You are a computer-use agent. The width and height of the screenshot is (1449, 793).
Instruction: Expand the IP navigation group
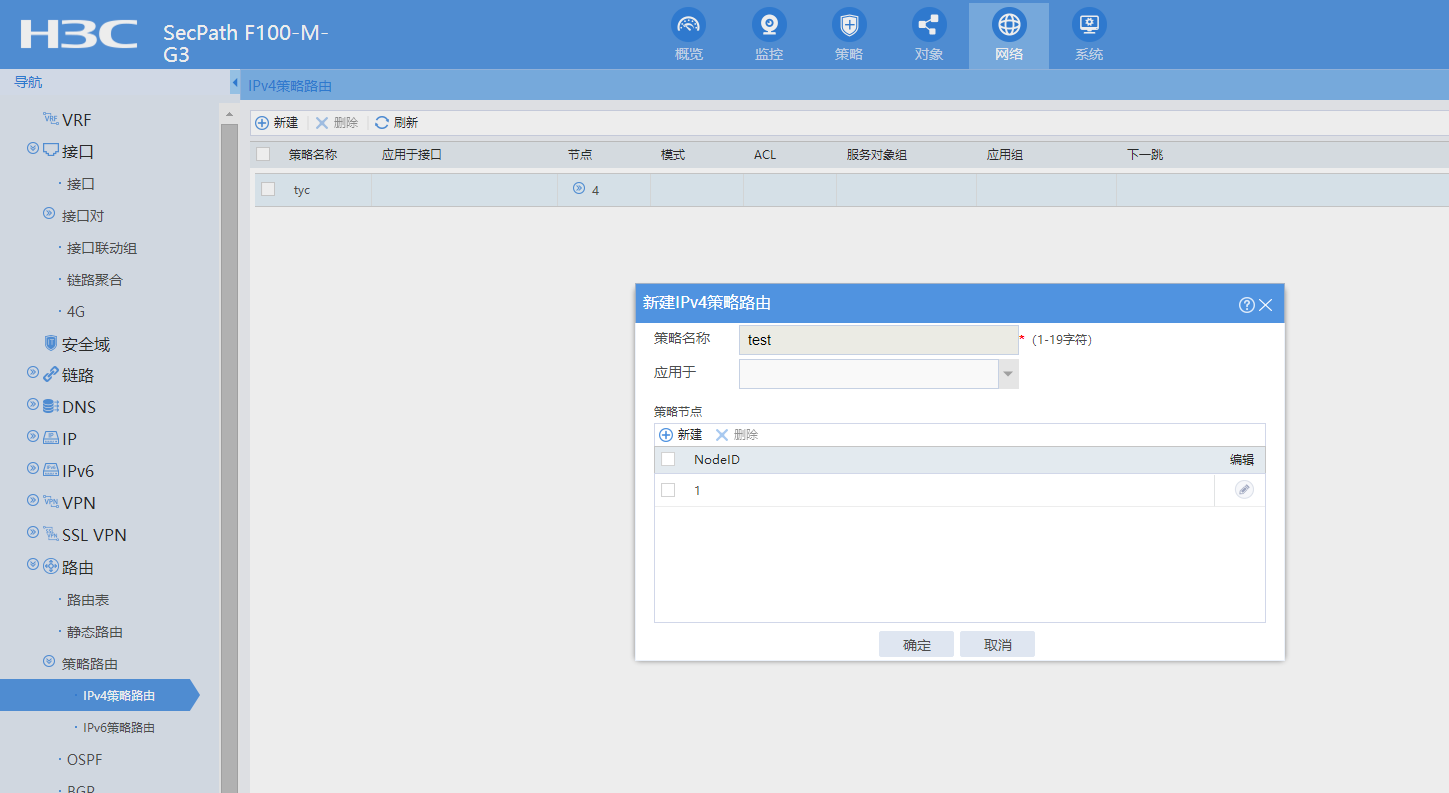(x=33, y=438)
